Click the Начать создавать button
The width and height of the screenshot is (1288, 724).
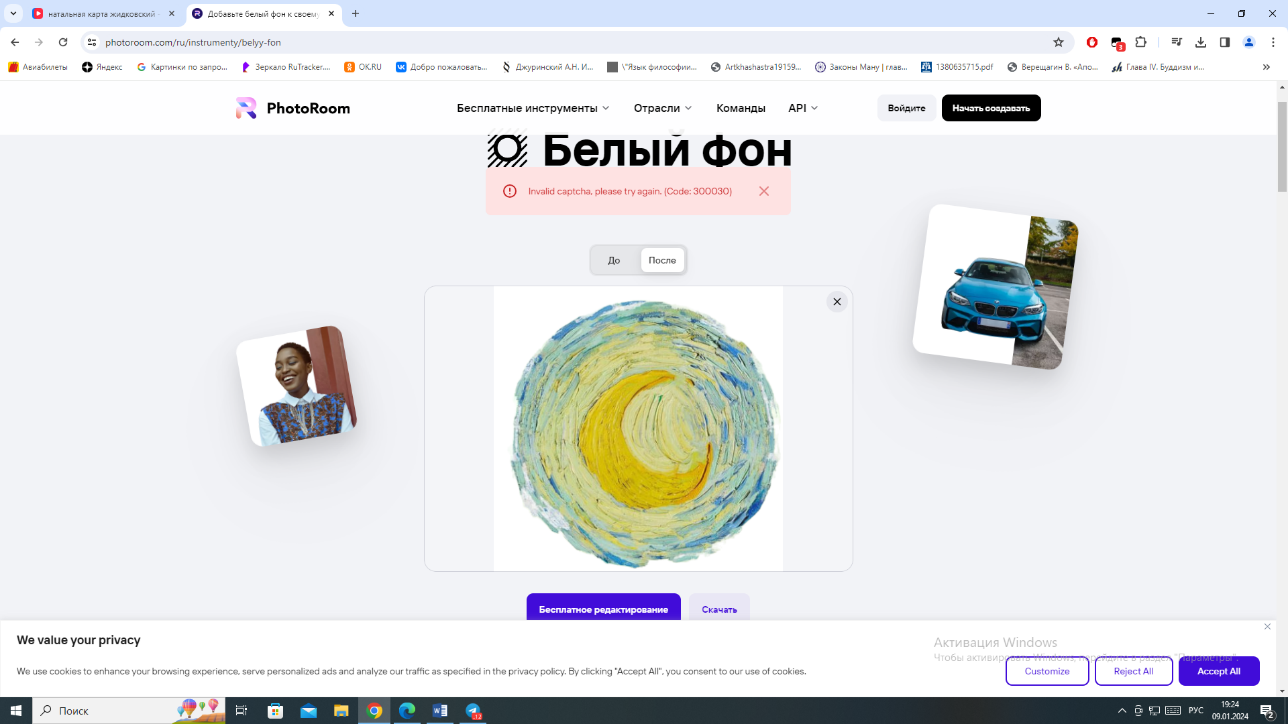(x=991, y=108)
